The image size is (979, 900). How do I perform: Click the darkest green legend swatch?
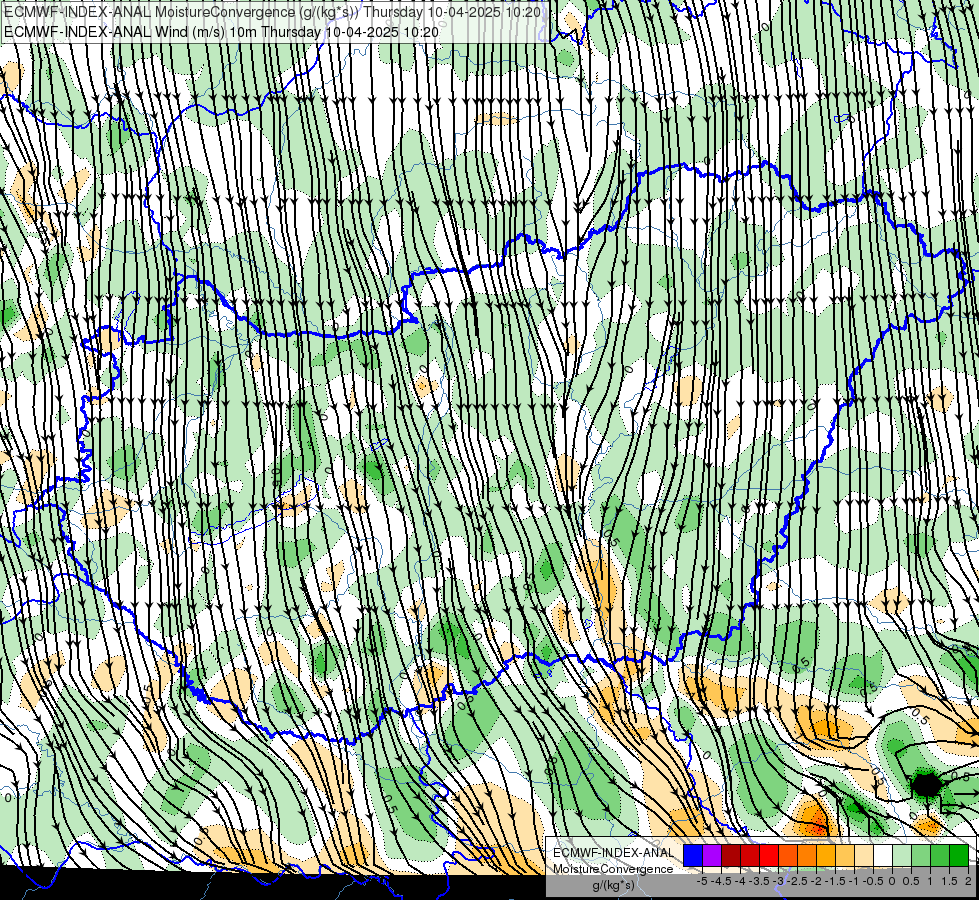coord(959,855)
